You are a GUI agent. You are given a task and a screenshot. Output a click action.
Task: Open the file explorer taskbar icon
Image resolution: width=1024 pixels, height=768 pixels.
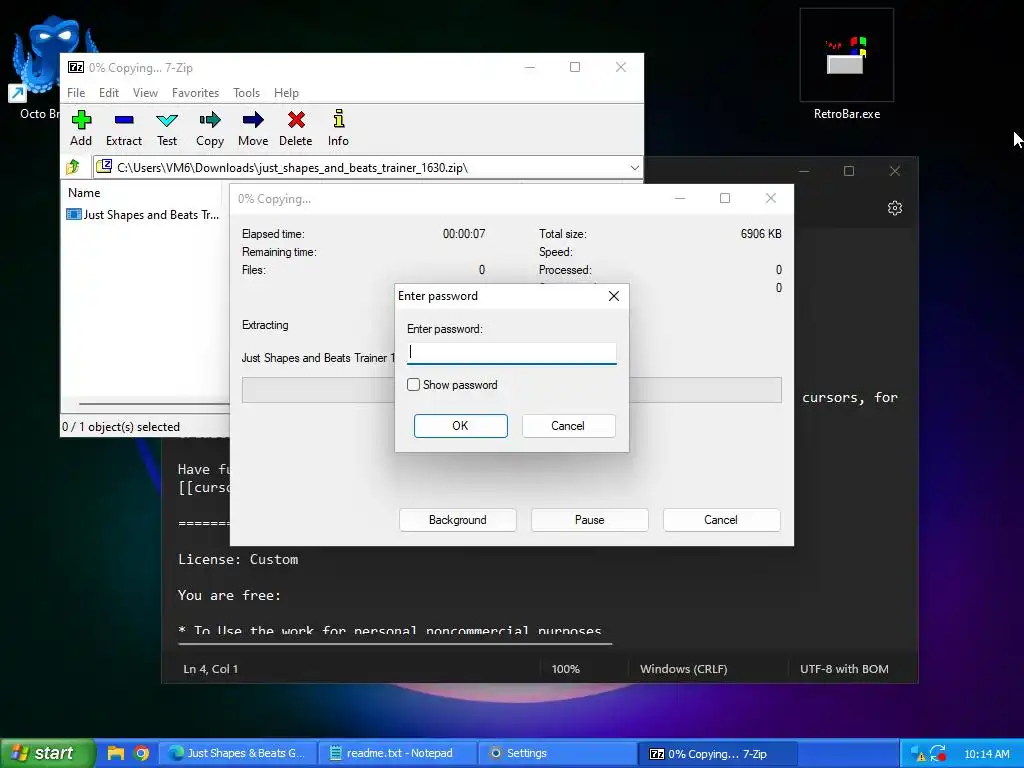pos(116,753)
